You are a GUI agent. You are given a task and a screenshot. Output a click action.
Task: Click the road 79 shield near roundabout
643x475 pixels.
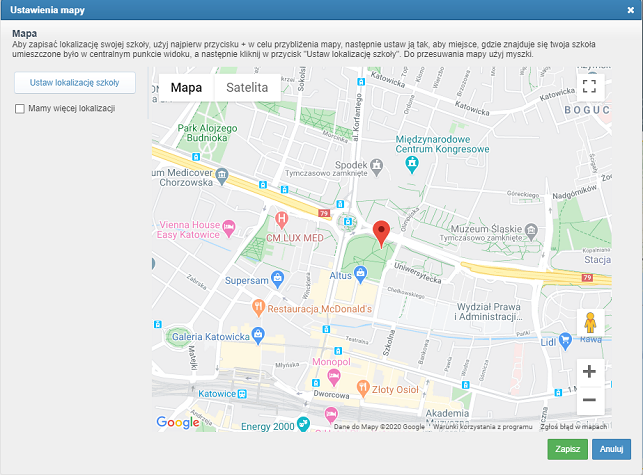pyautogui.click(x=324, y=213)
